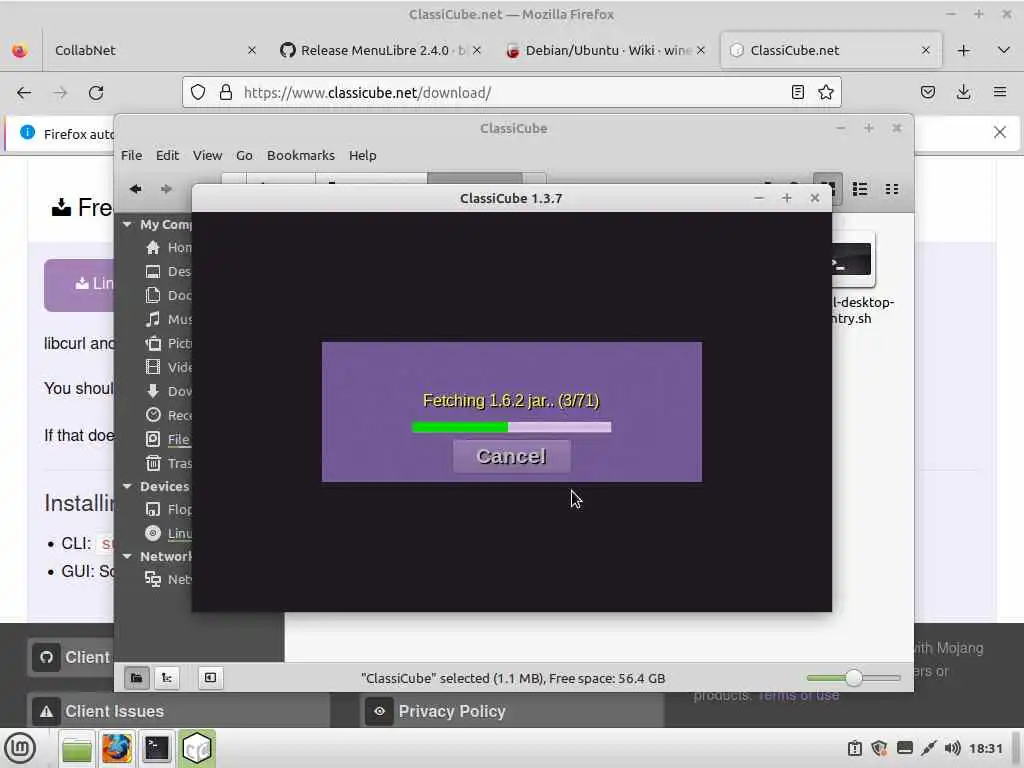Launch Files from the taskbar

[x=77, y=748]
